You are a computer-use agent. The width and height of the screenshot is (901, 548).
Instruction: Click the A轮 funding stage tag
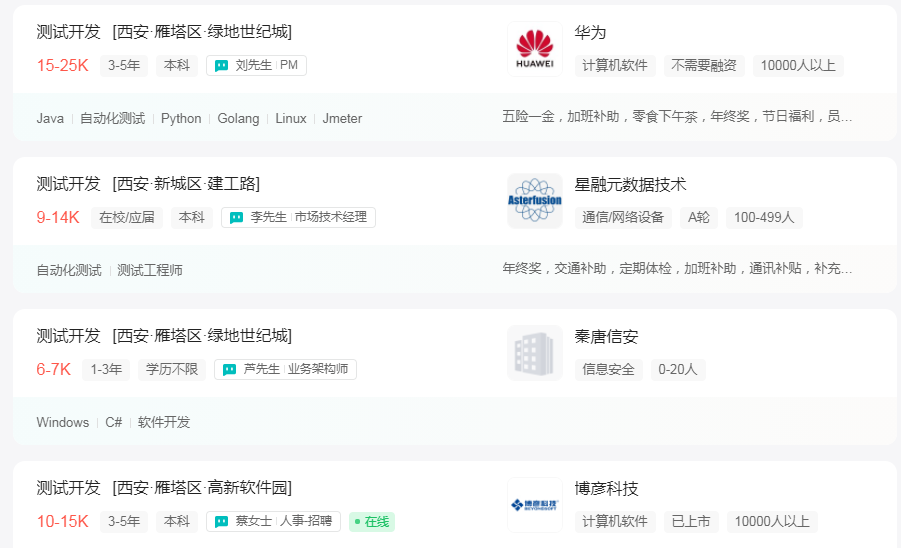[699, 217]
